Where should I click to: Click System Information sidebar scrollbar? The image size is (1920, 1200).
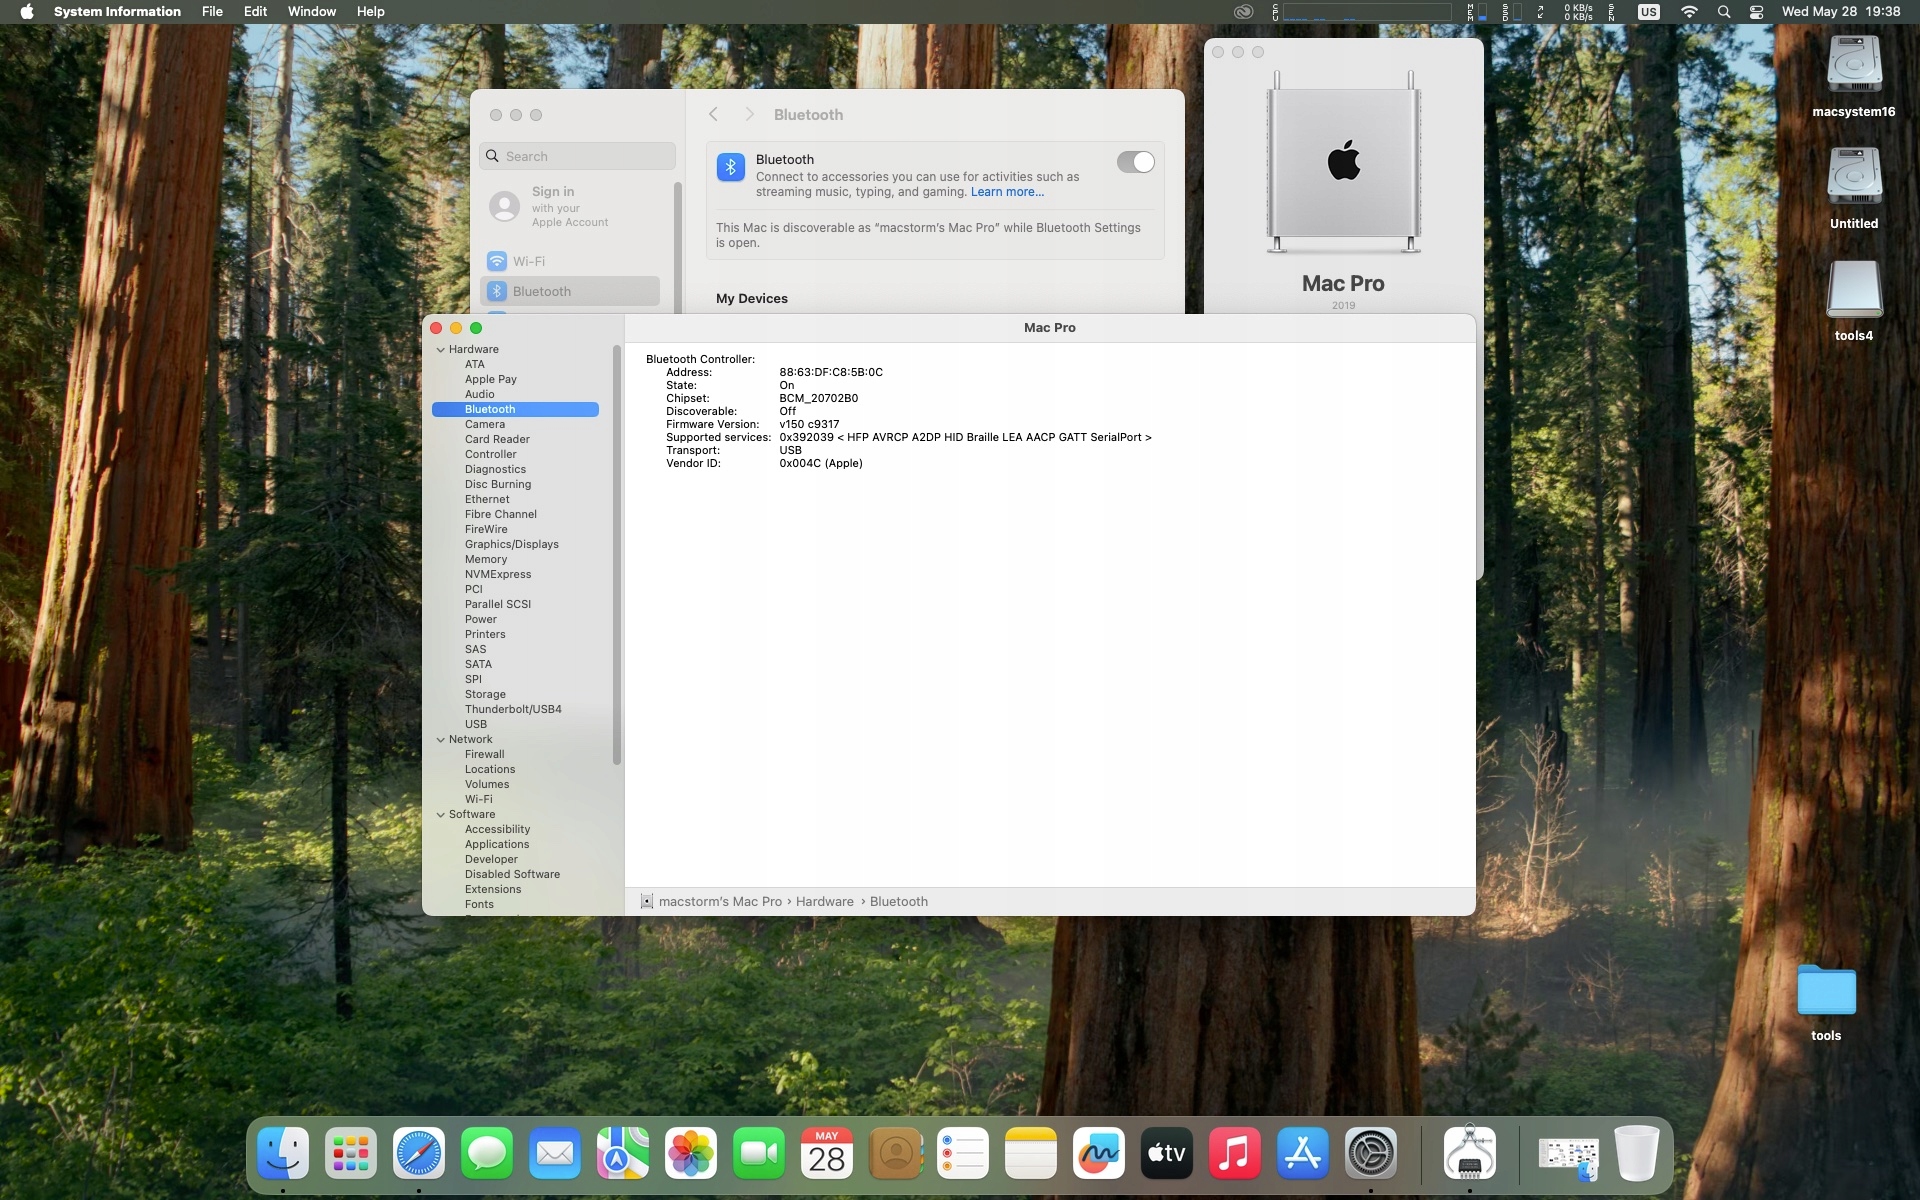pos(617,555)
